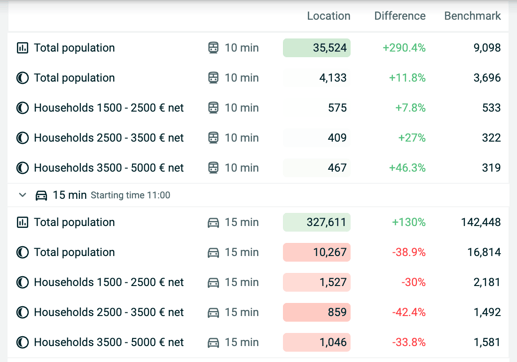Screen dimensions: 517x362
Task: Sort by the Location column header
Action: pos(329,16)
